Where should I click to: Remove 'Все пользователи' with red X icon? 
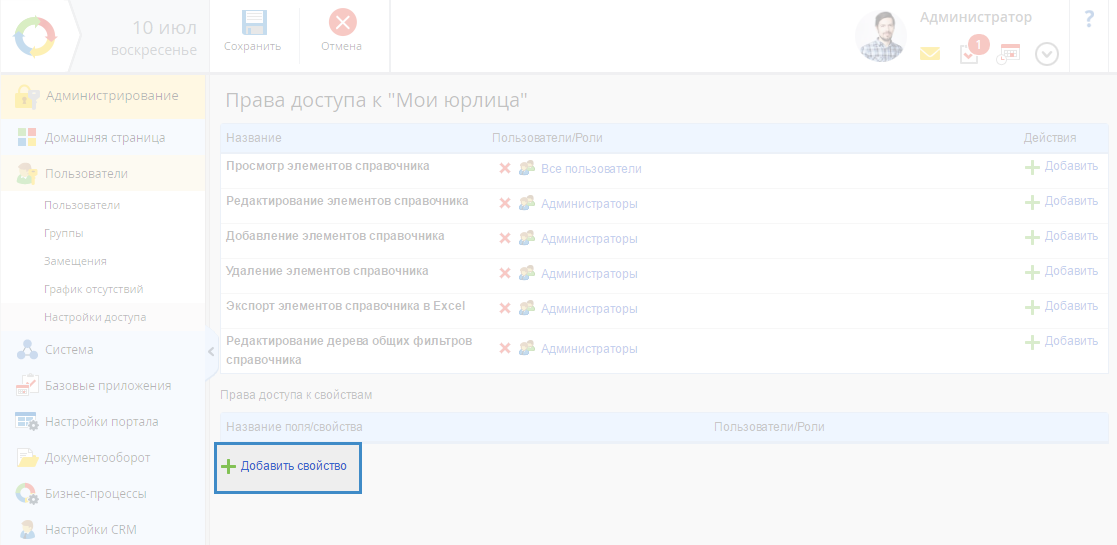click(505, 169)
